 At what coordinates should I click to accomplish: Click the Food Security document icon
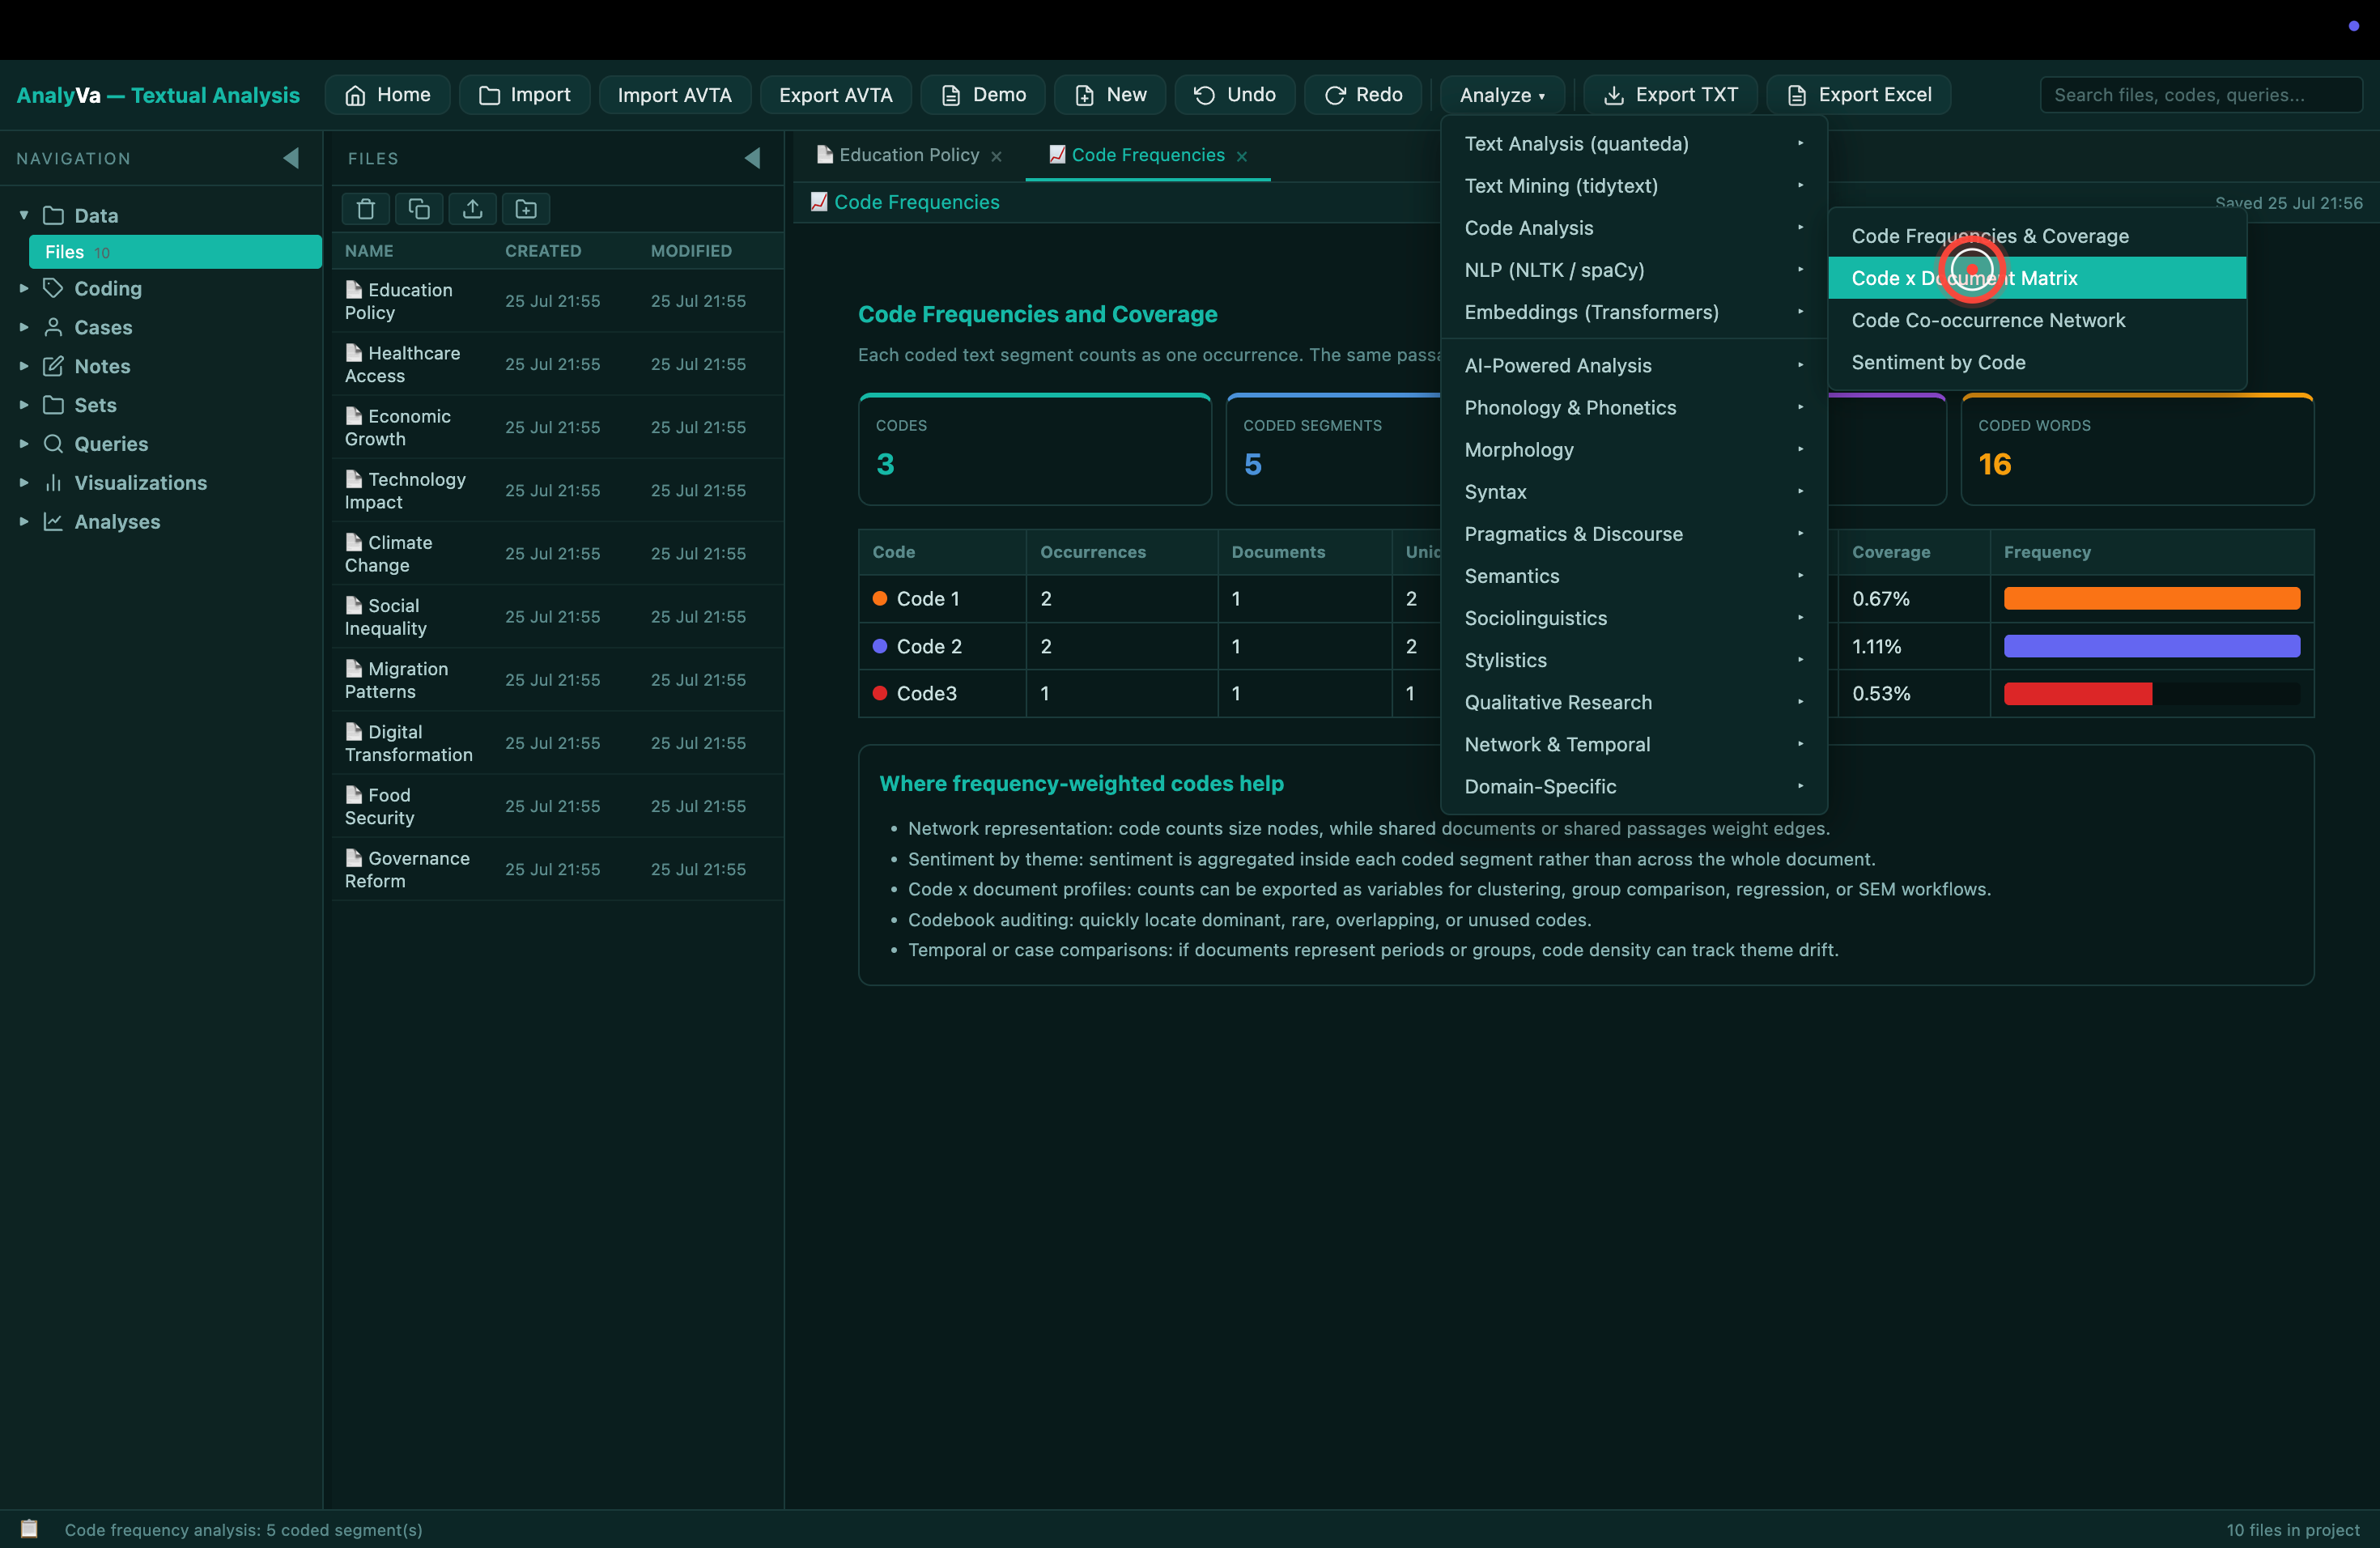[x=354, y=795]
